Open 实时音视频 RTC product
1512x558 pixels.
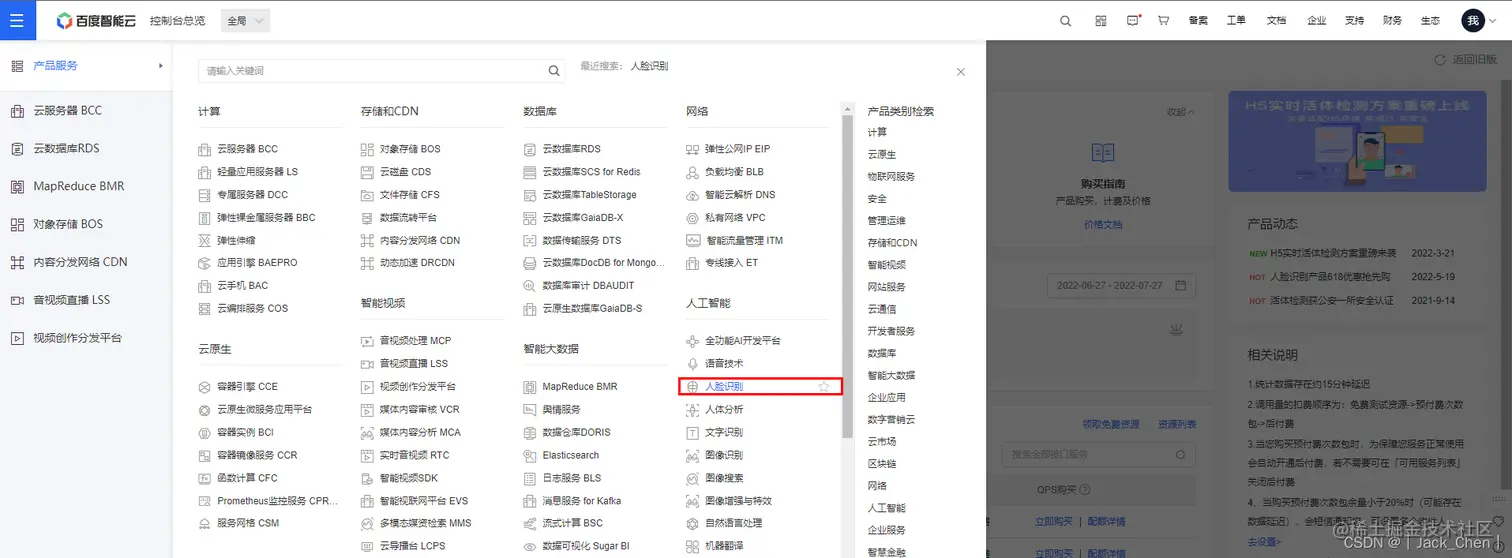click(414, 455)
